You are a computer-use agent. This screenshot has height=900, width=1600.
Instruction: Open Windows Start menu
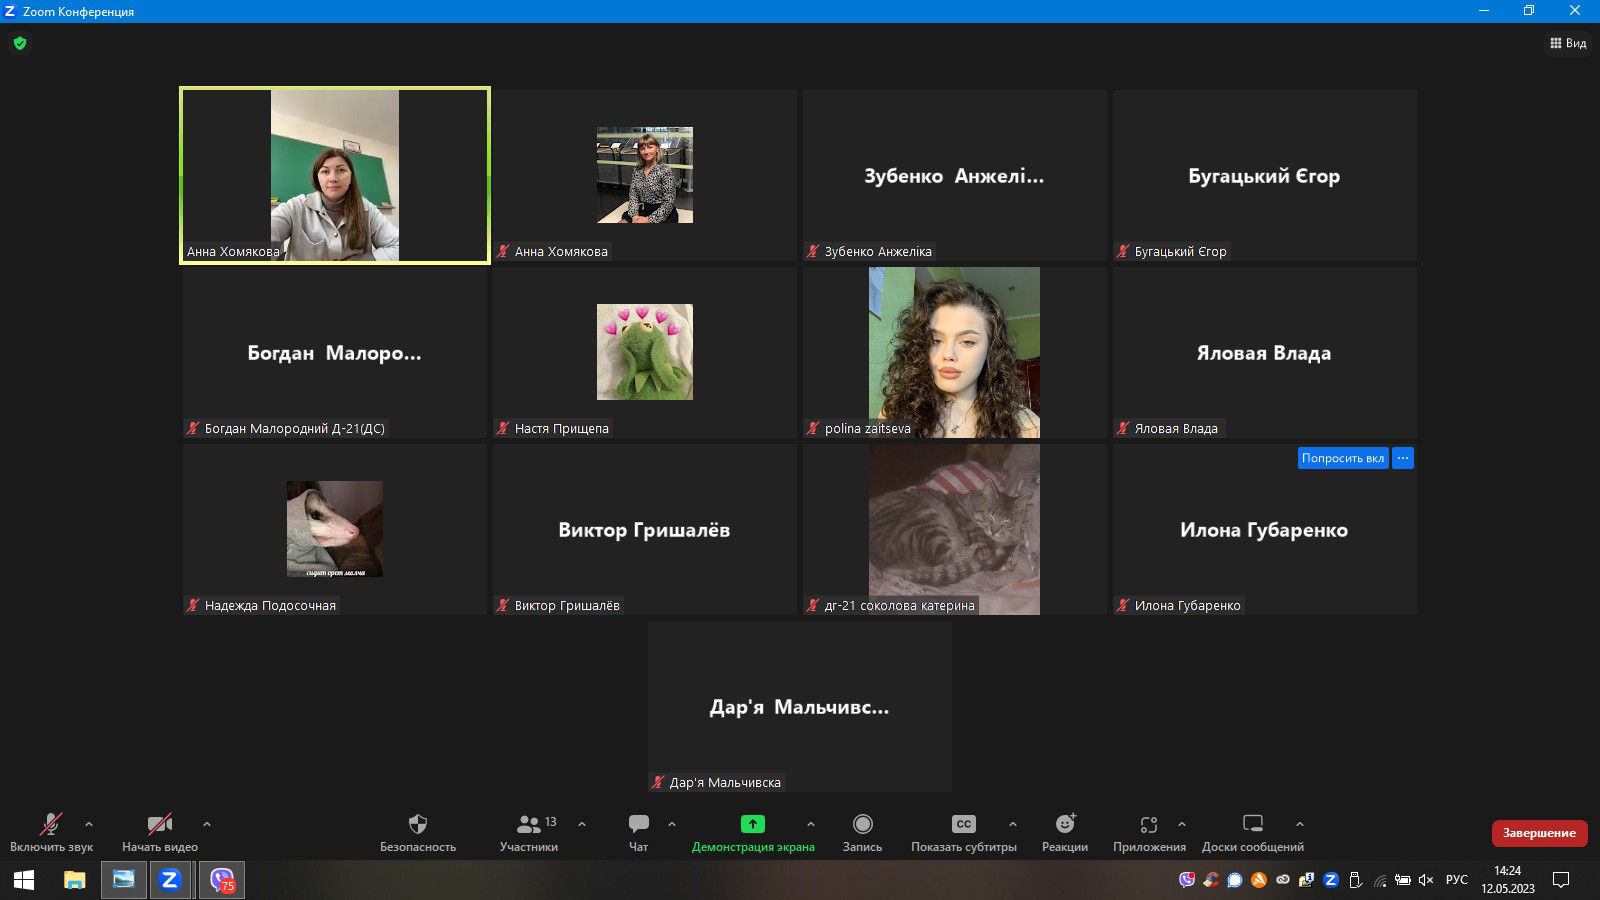[24, 880]
